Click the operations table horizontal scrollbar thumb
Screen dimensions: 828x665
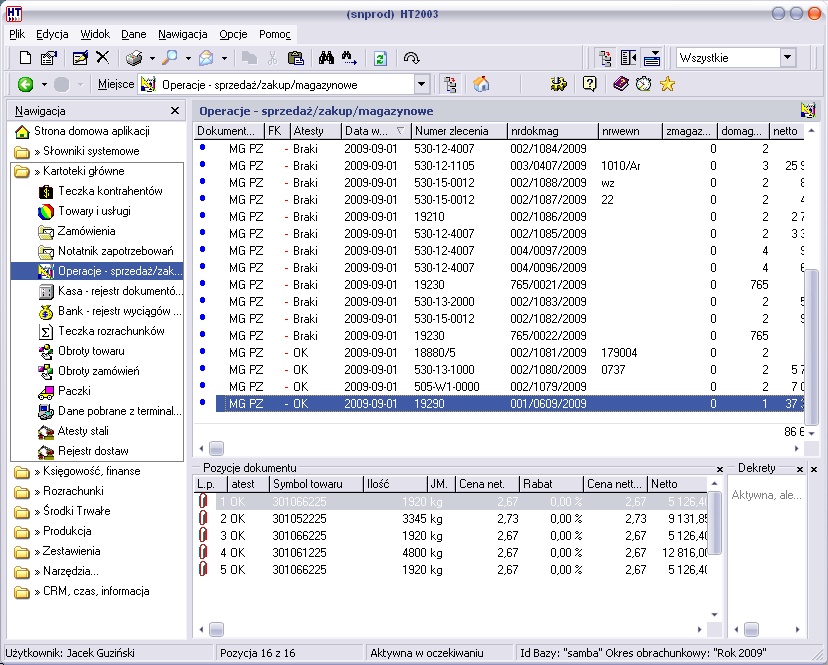(x=217, y=448)
